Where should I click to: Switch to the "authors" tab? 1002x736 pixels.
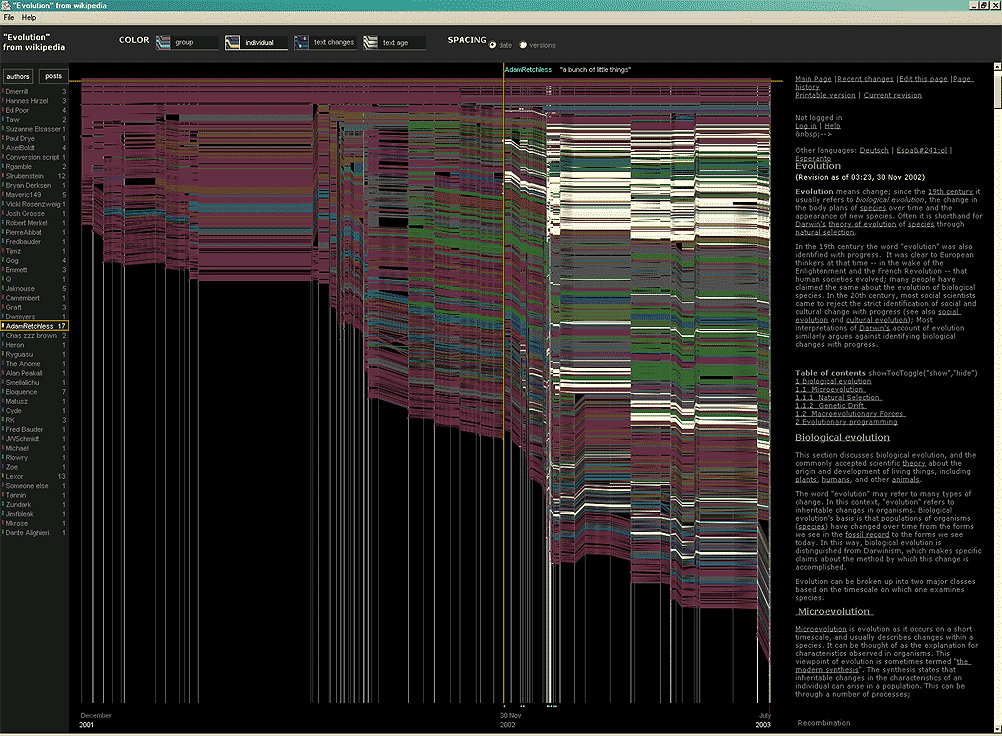pyautogui.click(x=18, y=75)
